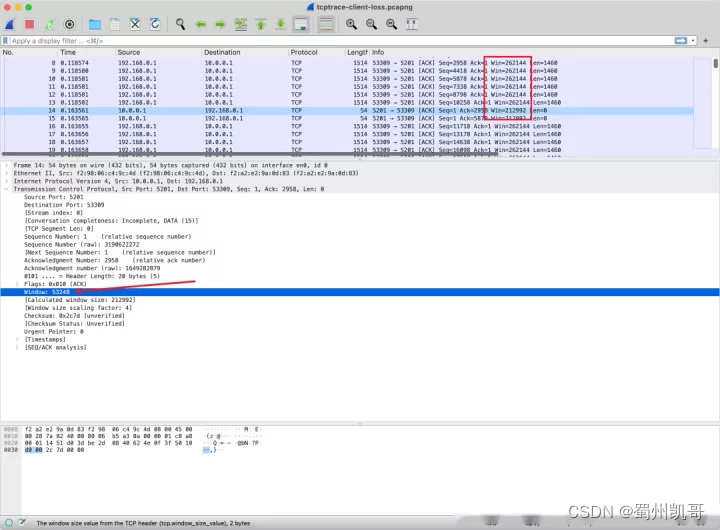Select packet number 8 row
Image resolution: width=720 pixels, height=530 pixels.
[347, 63]
